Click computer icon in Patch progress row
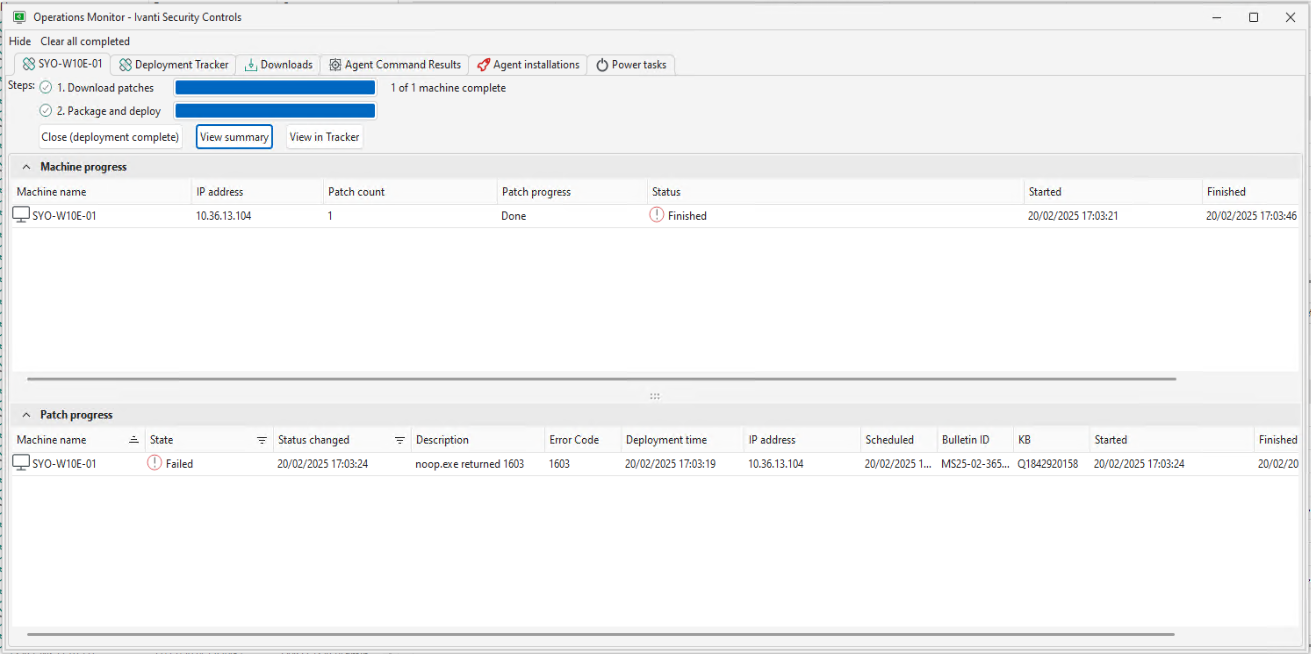 click(x=21, y=463)
